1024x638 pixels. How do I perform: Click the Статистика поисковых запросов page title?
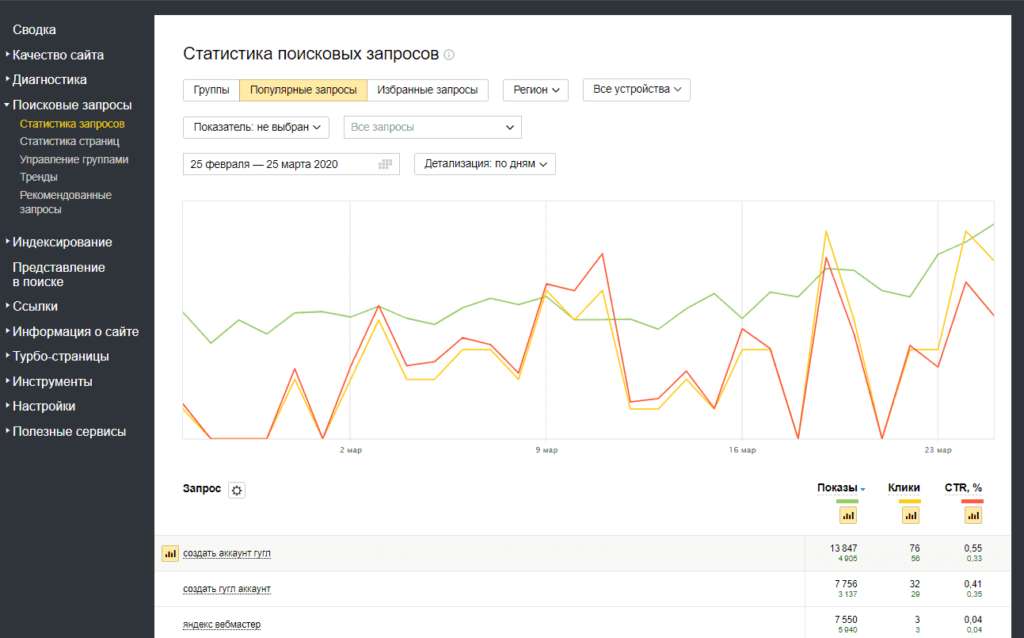pos(311,54)
